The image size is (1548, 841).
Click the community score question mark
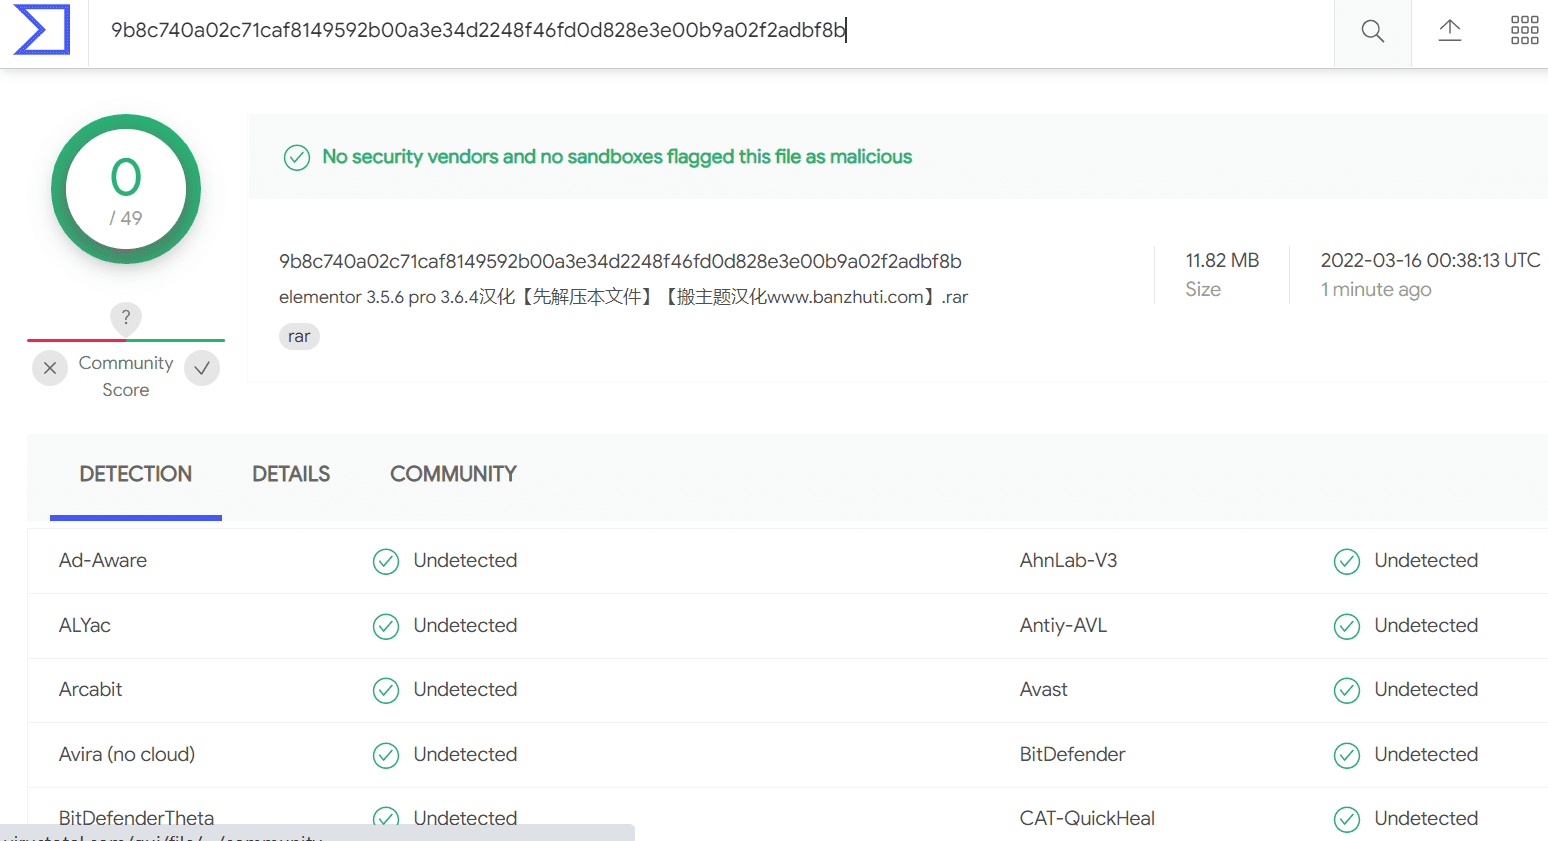[126, 318]
